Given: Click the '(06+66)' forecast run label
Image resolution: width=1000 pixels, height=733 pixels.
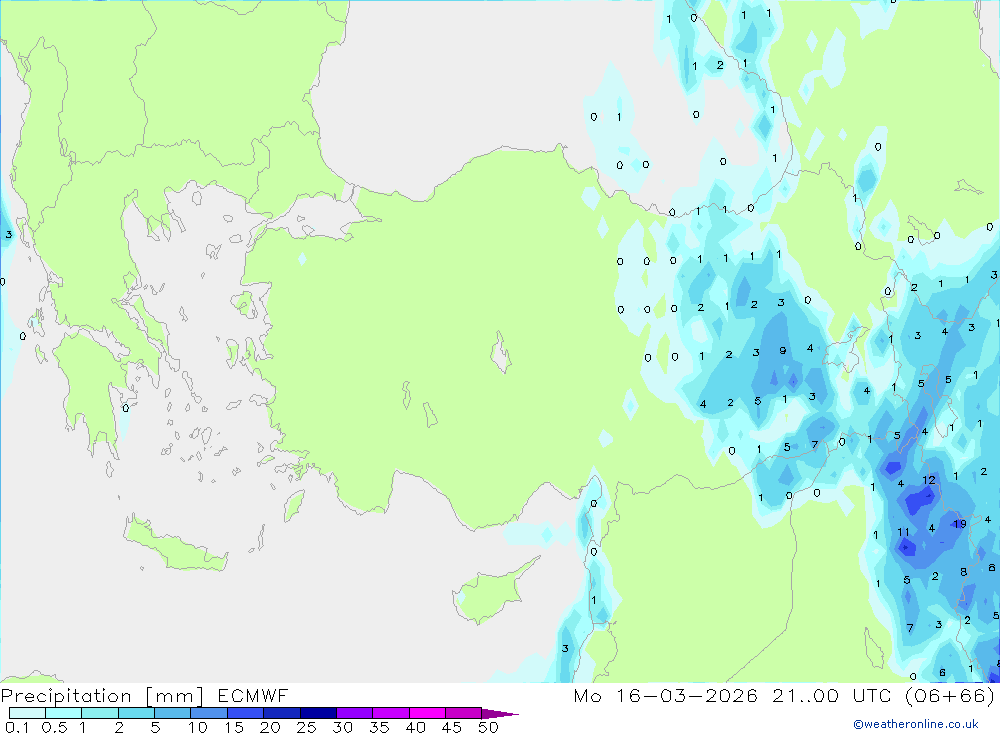Looking at the screenshot, I should pos(951,695).
